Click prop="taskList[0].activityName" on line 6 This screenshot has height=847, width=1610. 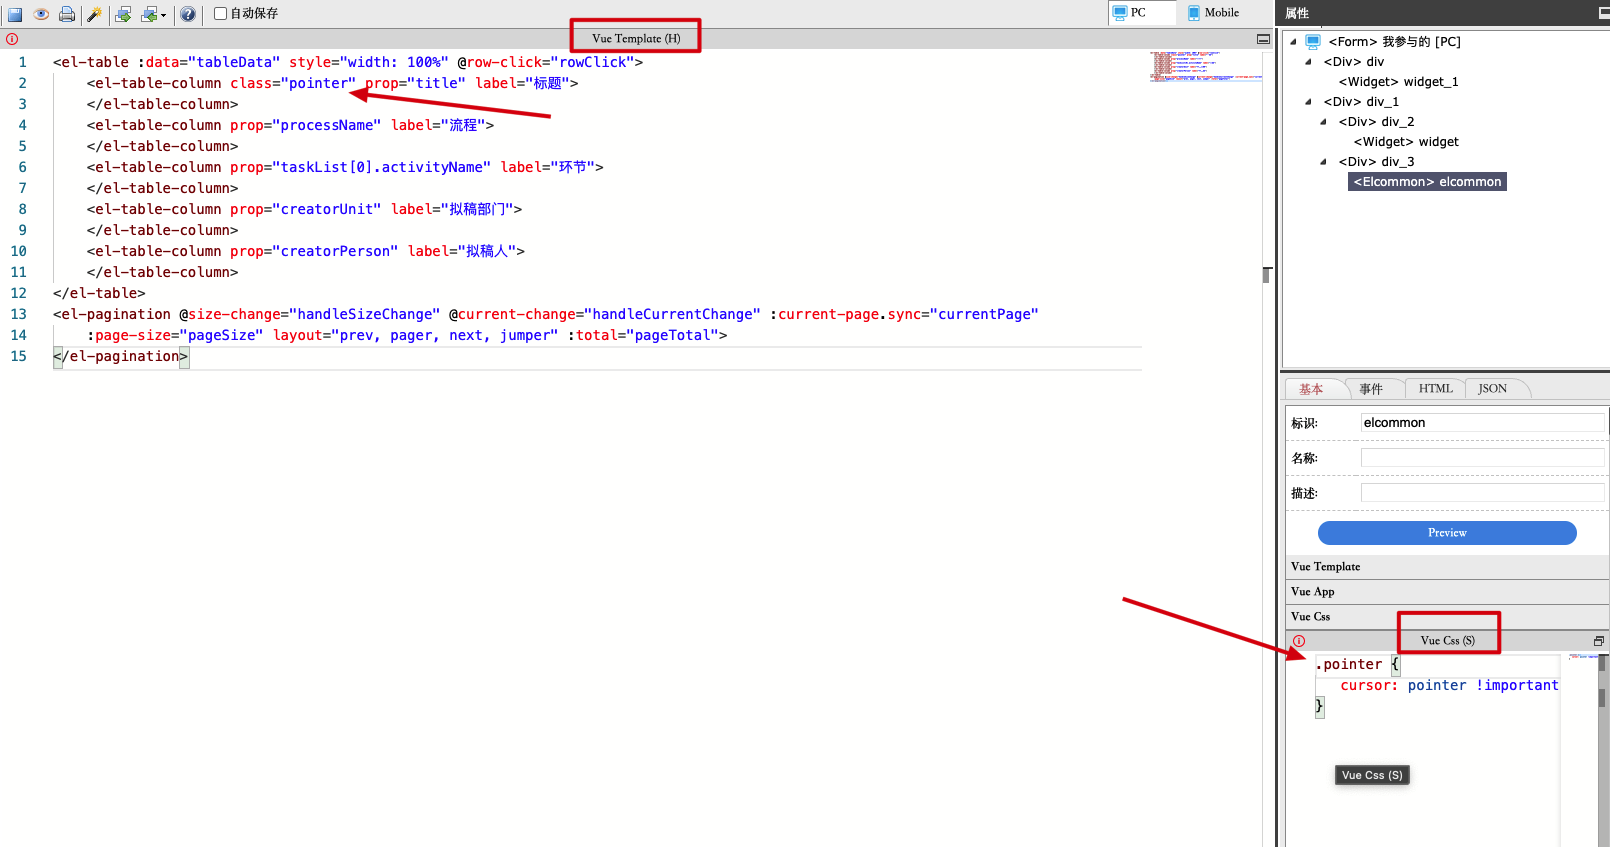[360, 167]
